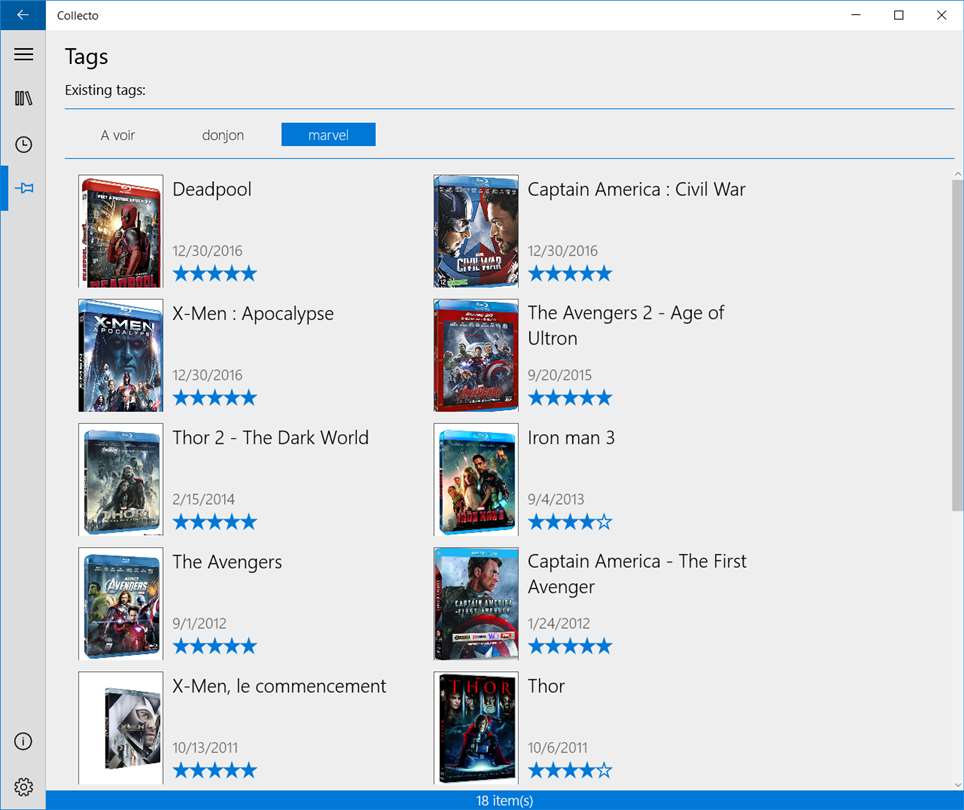This screenshot has width=964, height=810.
Task: Click Iron man 3 star rating
Action: point(570,522)
